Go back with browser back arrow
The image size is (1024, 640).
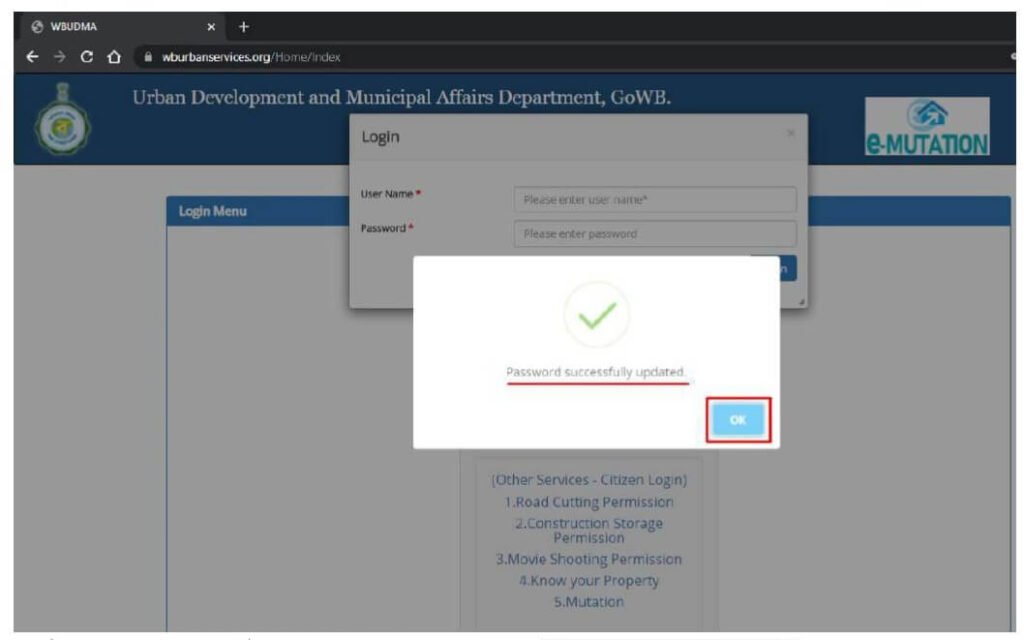click(32, 57)
